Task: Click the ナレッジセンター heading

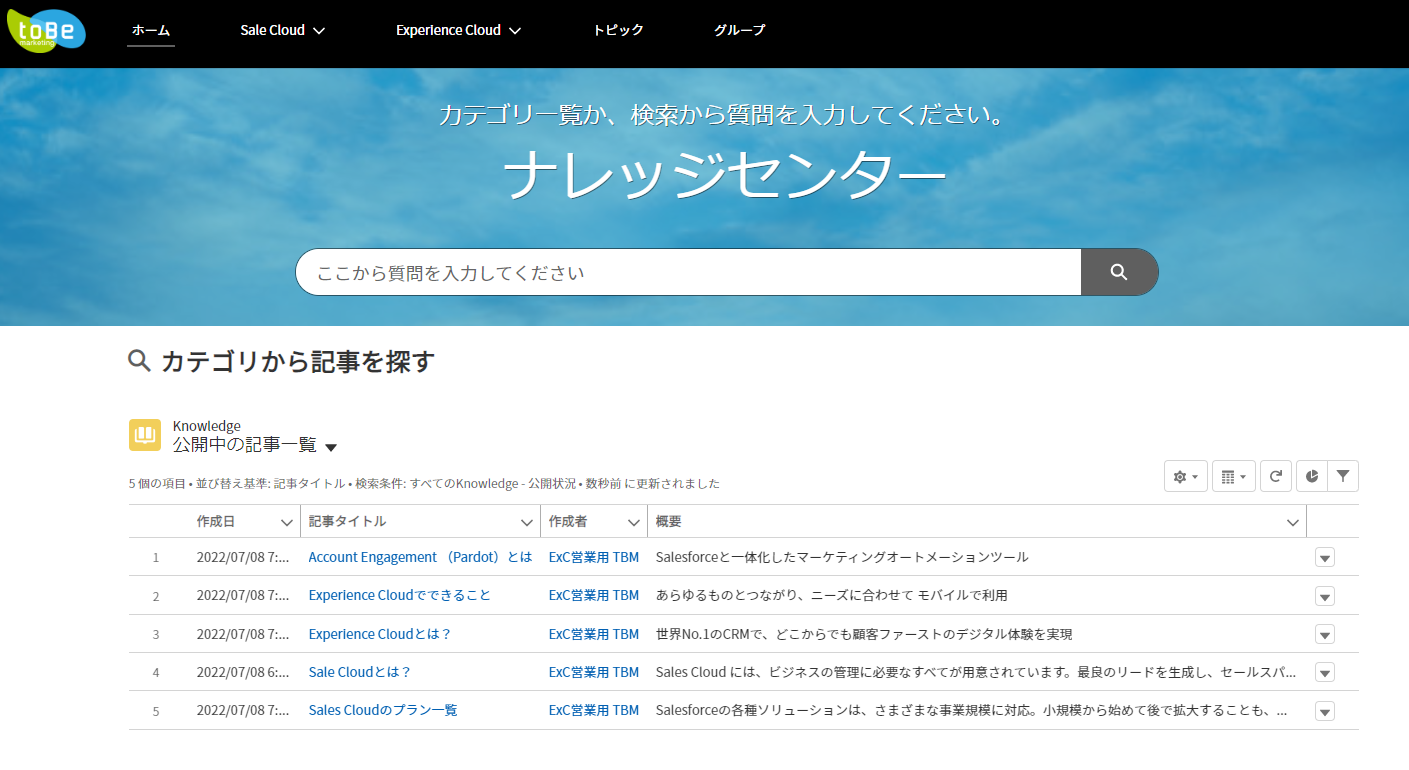Action: click(x=725, y=176)
